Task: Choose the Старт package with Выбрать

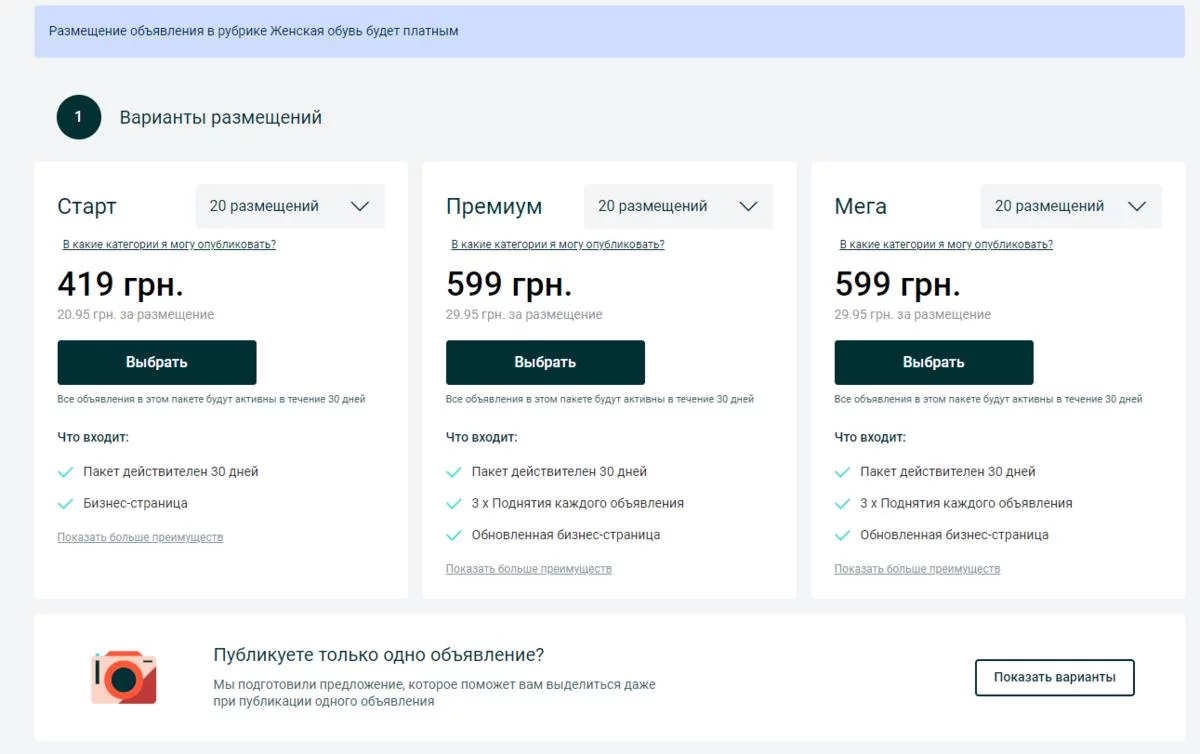Action: pos(157,362)
